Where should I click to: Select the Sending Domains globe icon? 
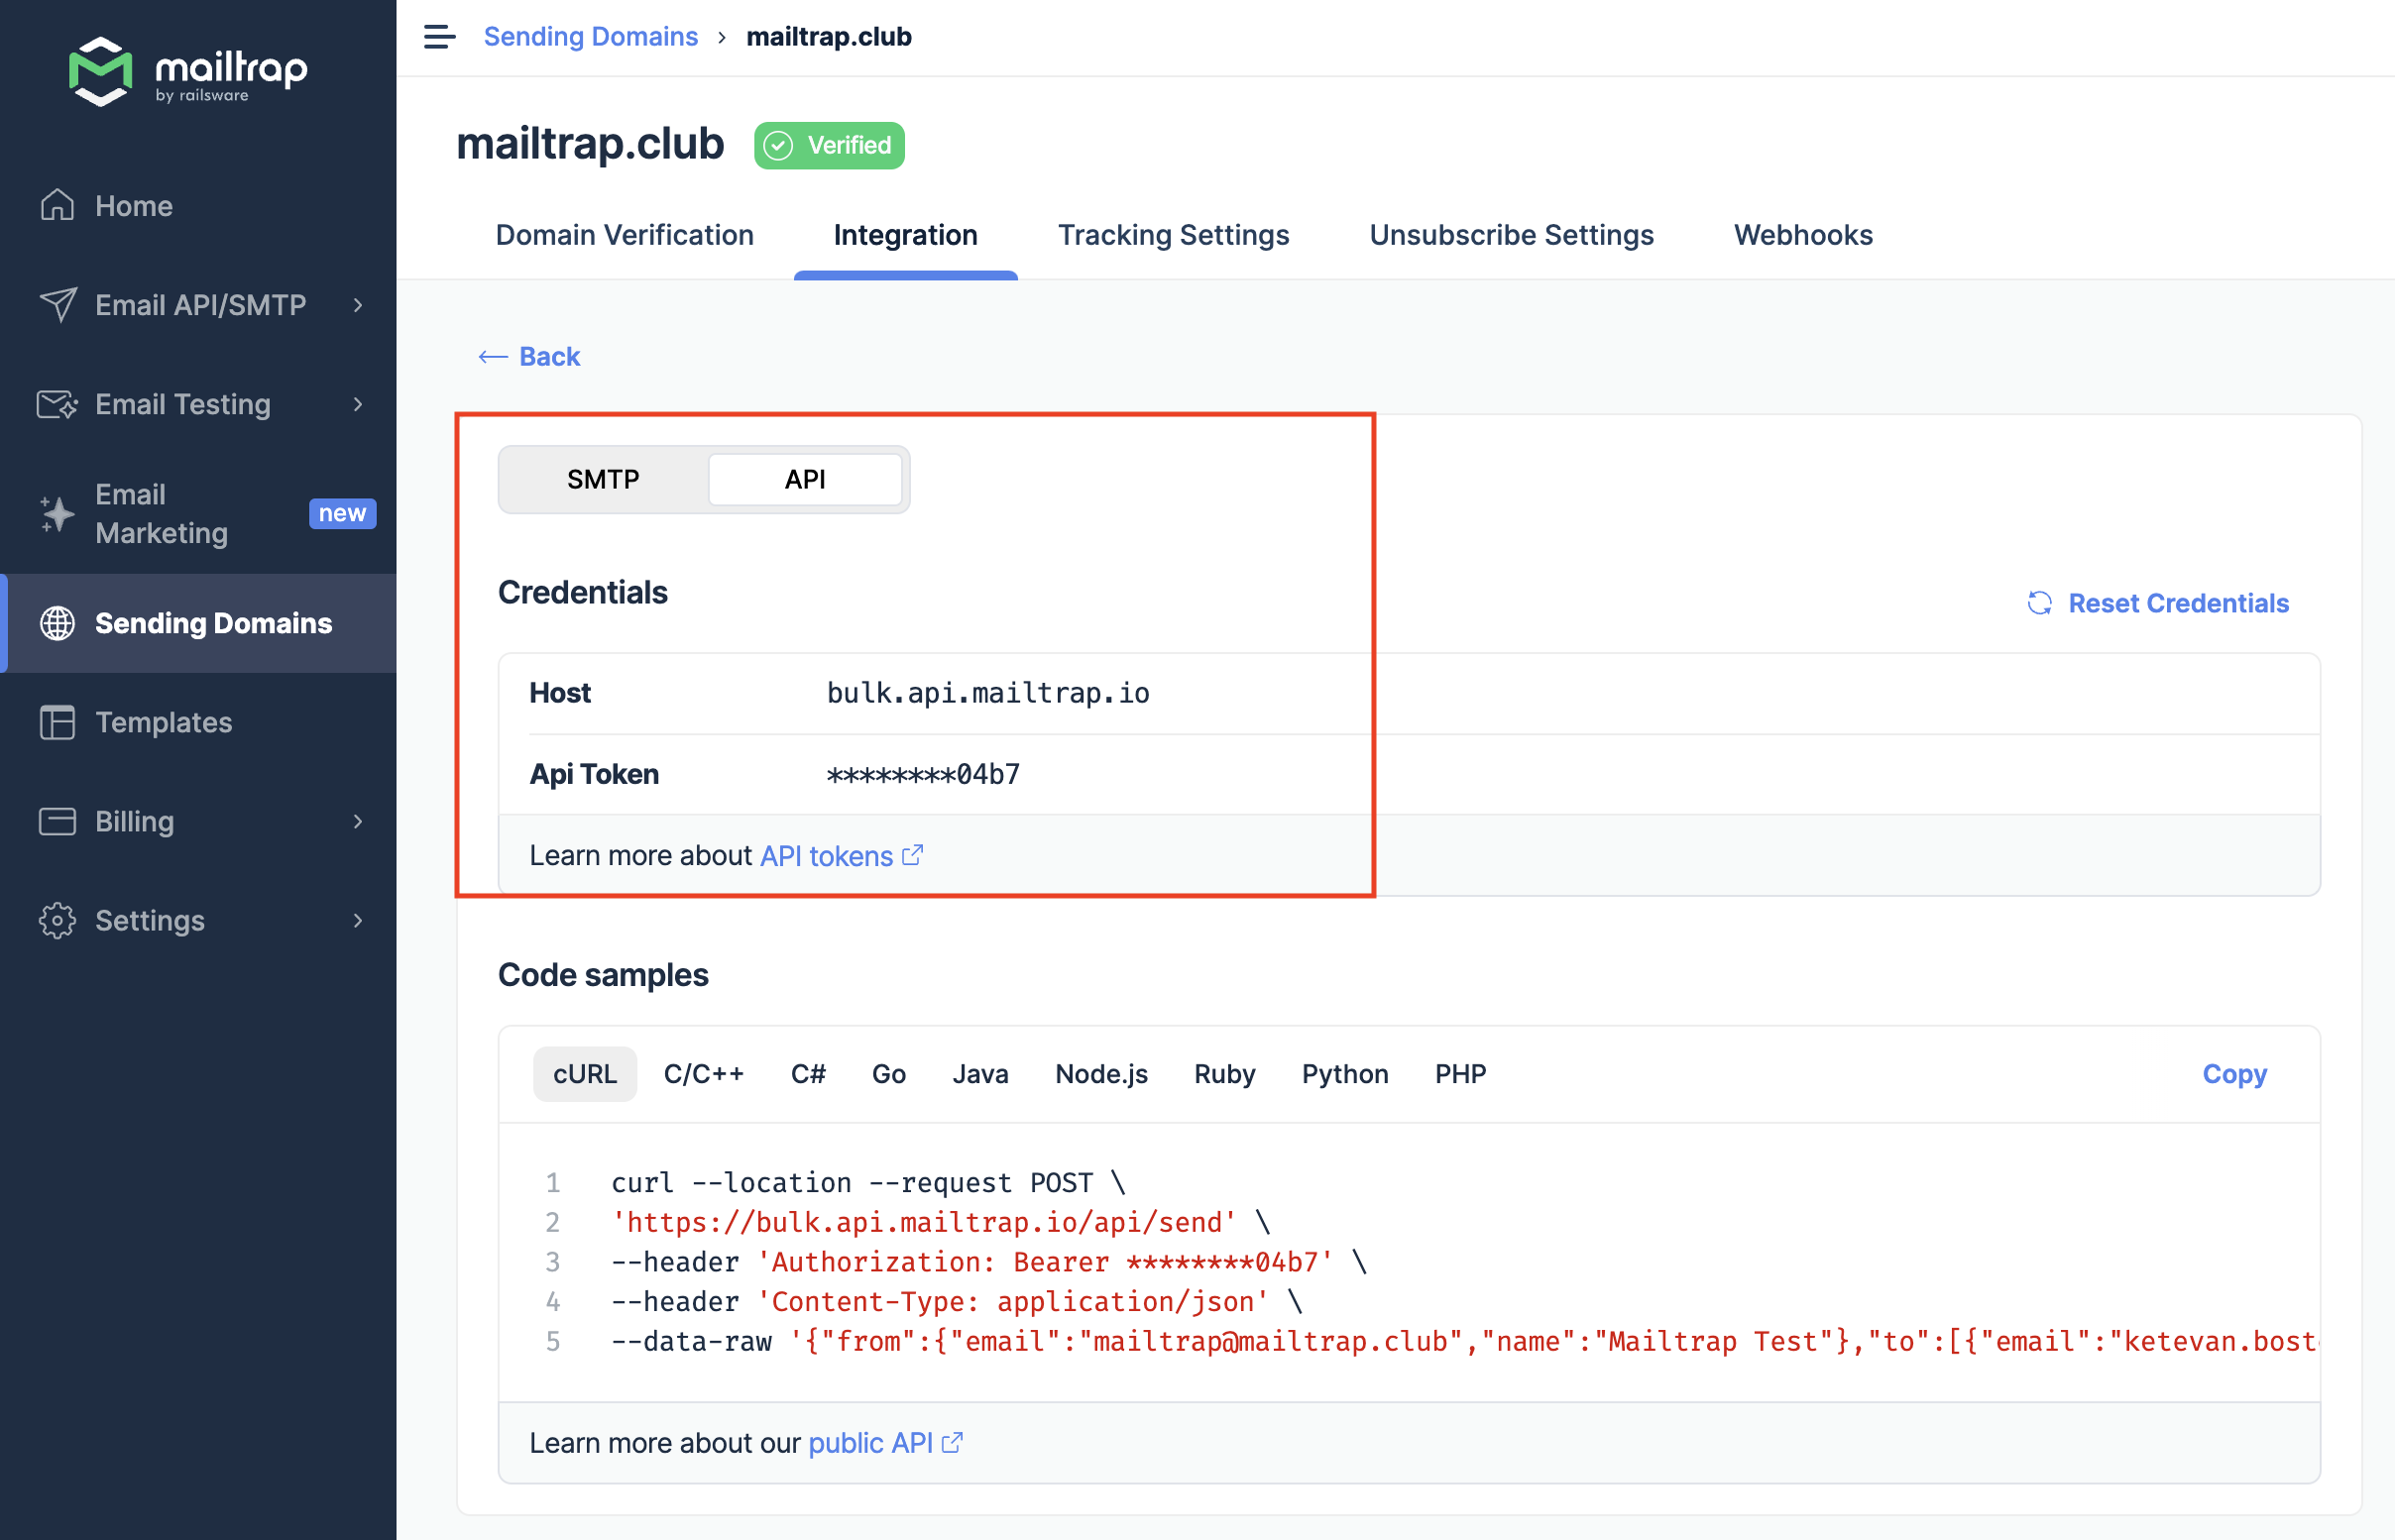(x=57, y=623)
